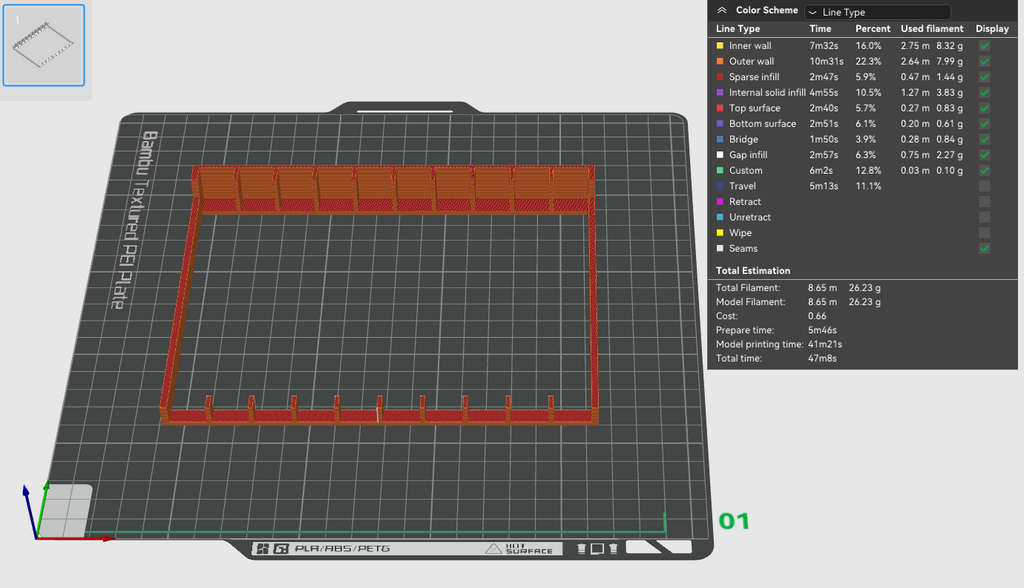Click the Inner wall row label

[x=750, y=46]
